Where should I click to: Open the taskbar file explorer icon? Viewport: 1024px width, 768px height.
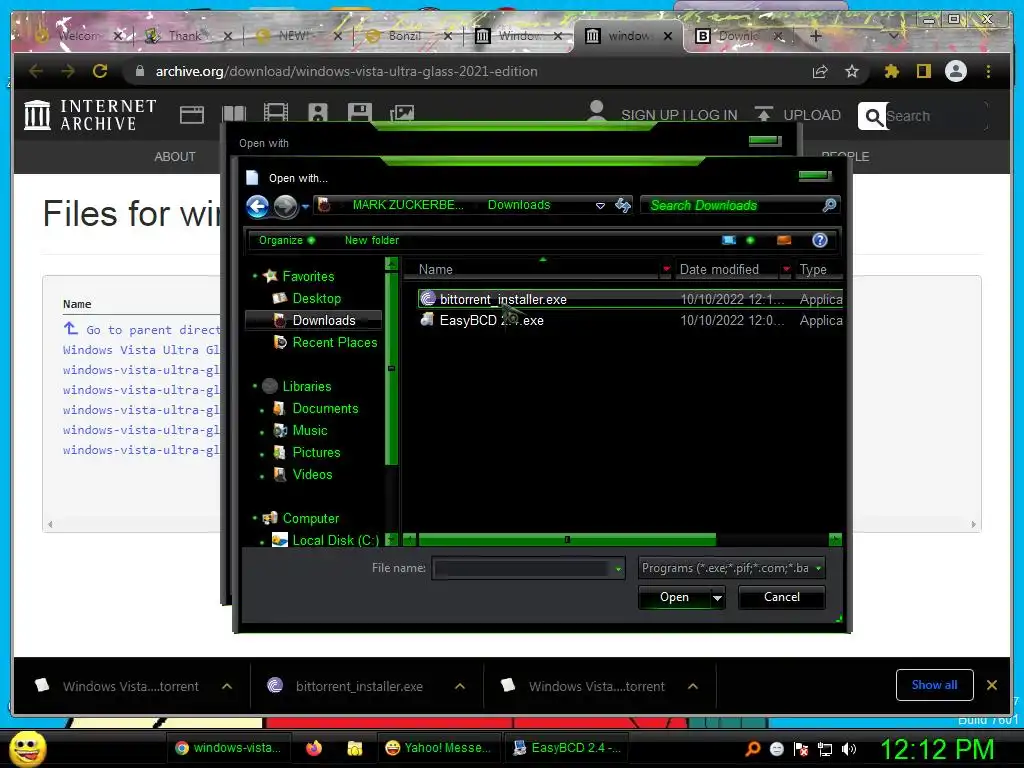tap(355, 748)
